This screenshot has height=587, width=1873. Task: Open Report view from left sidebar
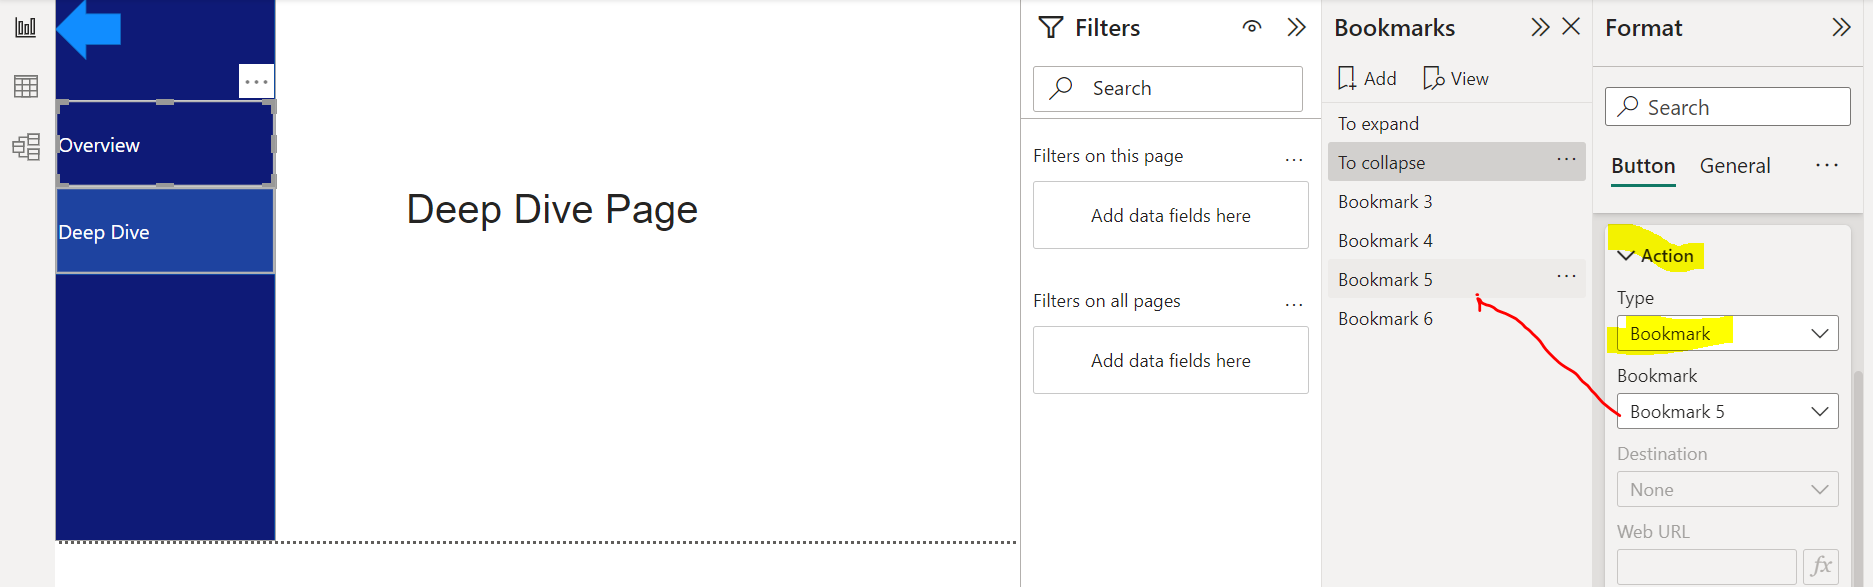(26, 28)
